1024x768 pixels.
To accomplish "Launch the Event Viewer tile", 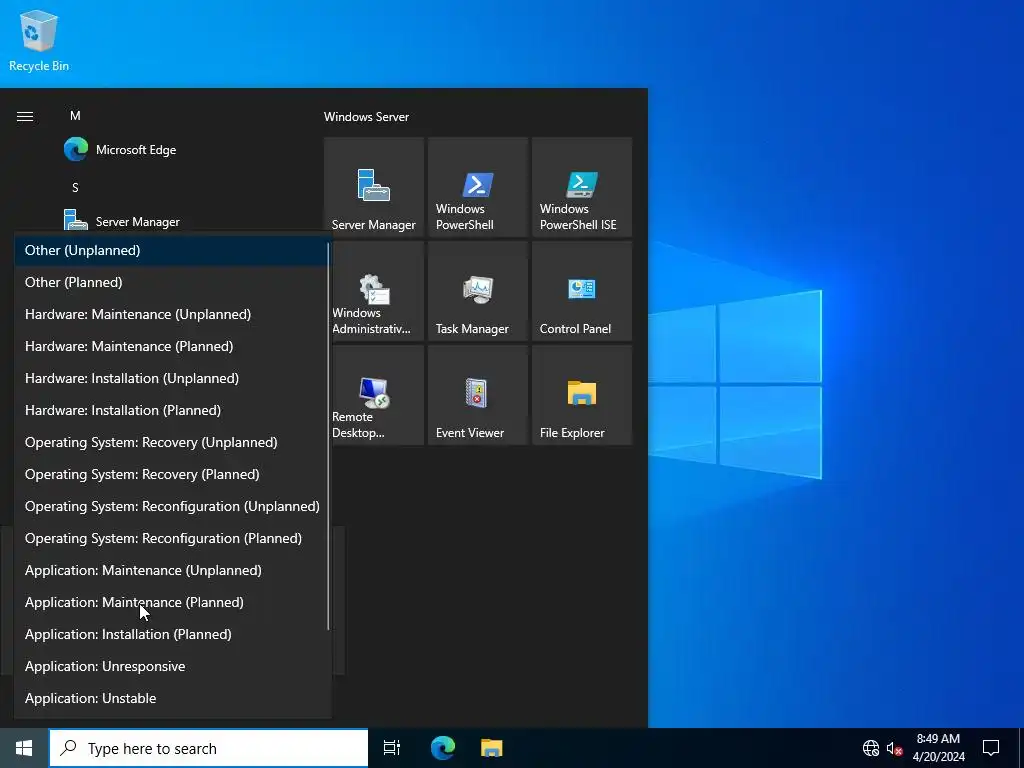I will 477,395.
